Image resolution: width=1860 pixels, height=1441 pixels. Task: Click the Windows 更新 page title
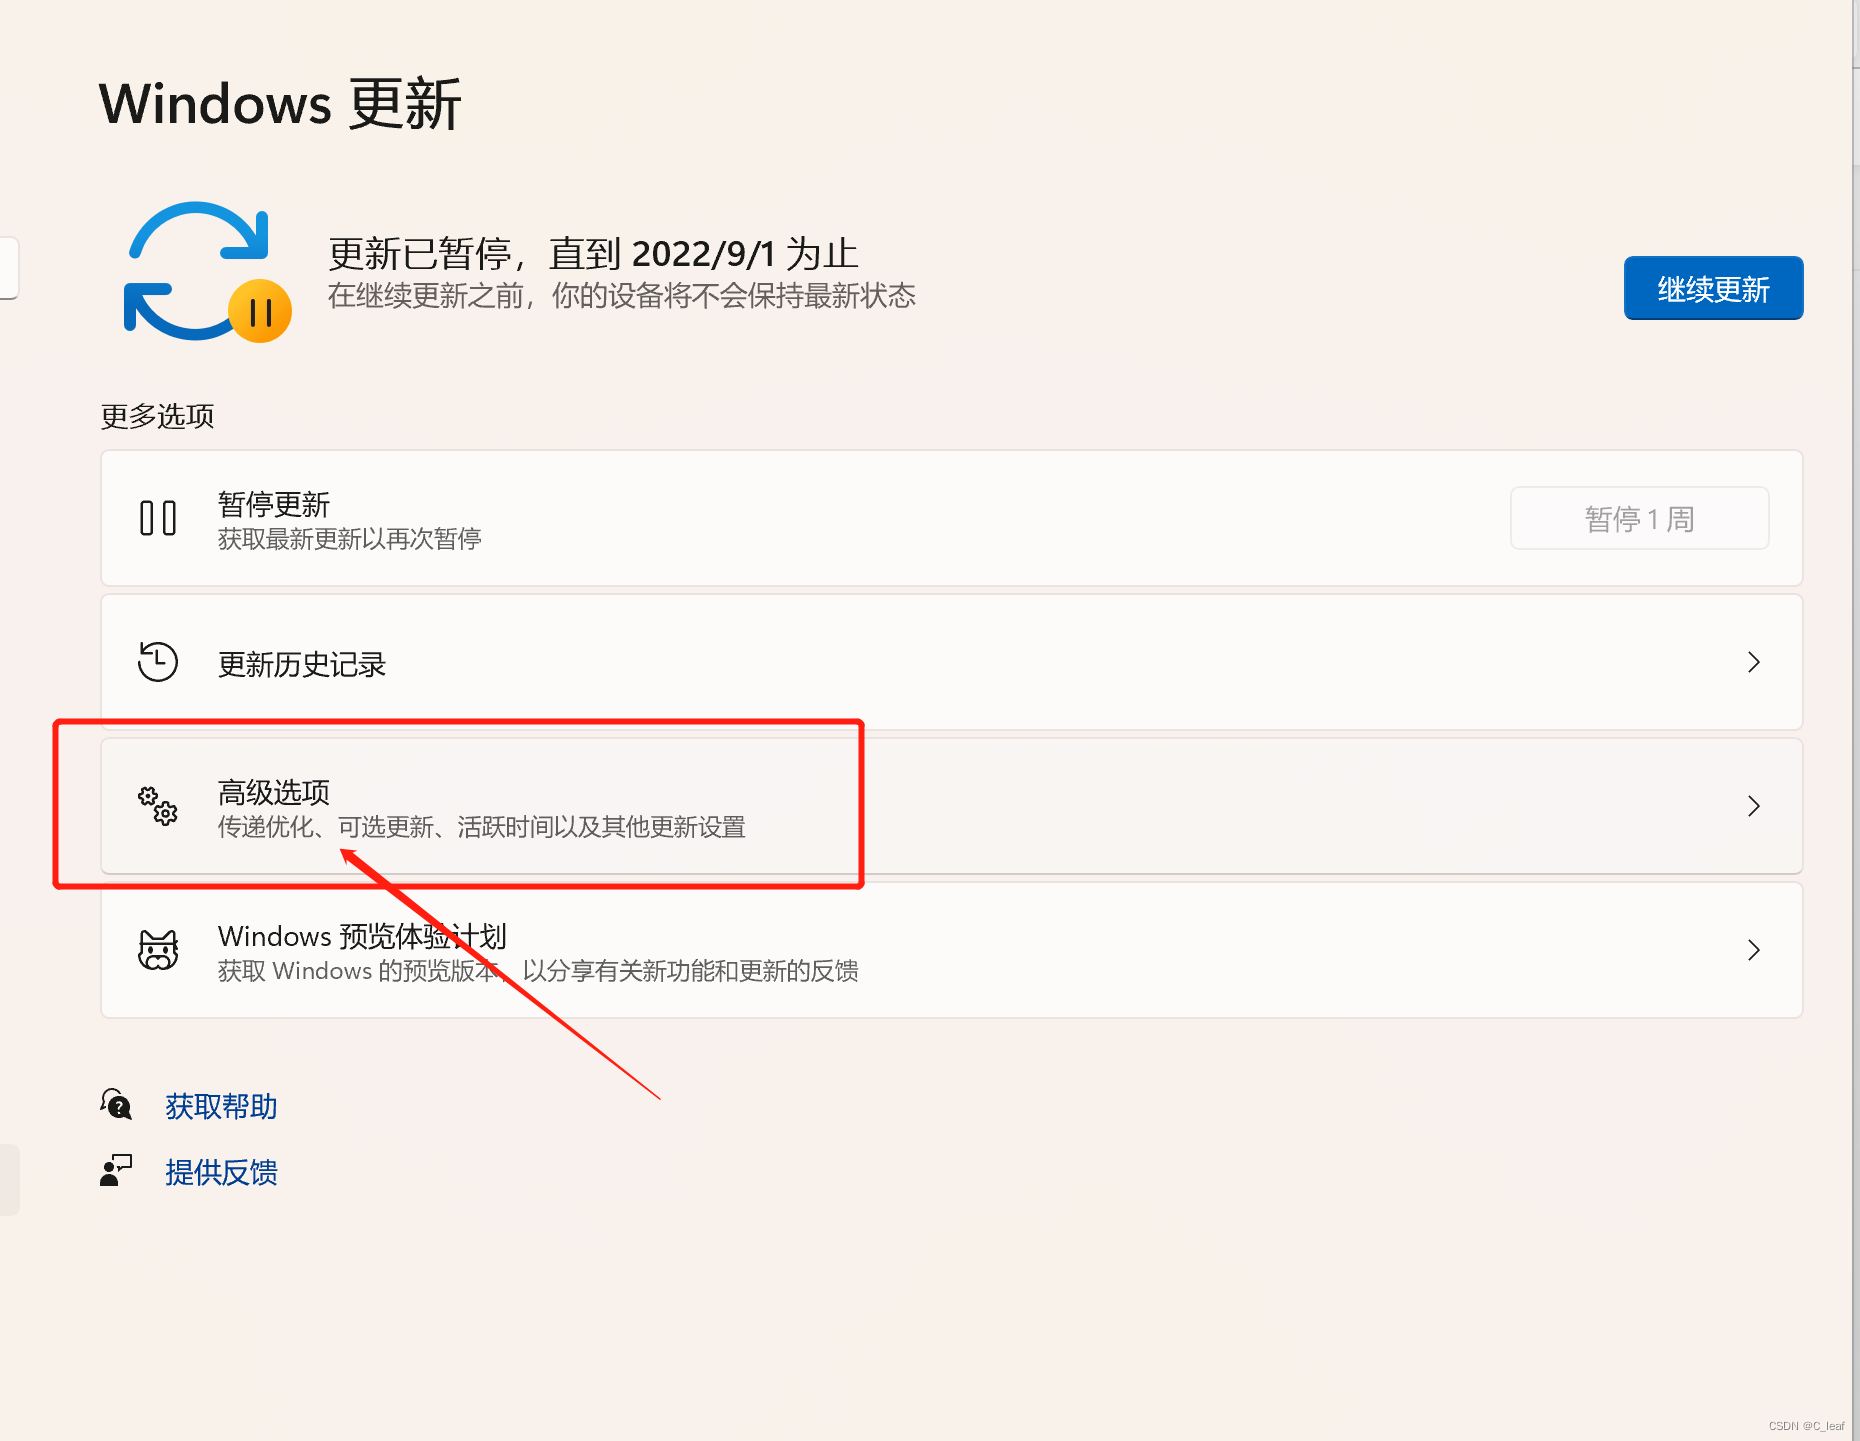(x=280, y=104)
